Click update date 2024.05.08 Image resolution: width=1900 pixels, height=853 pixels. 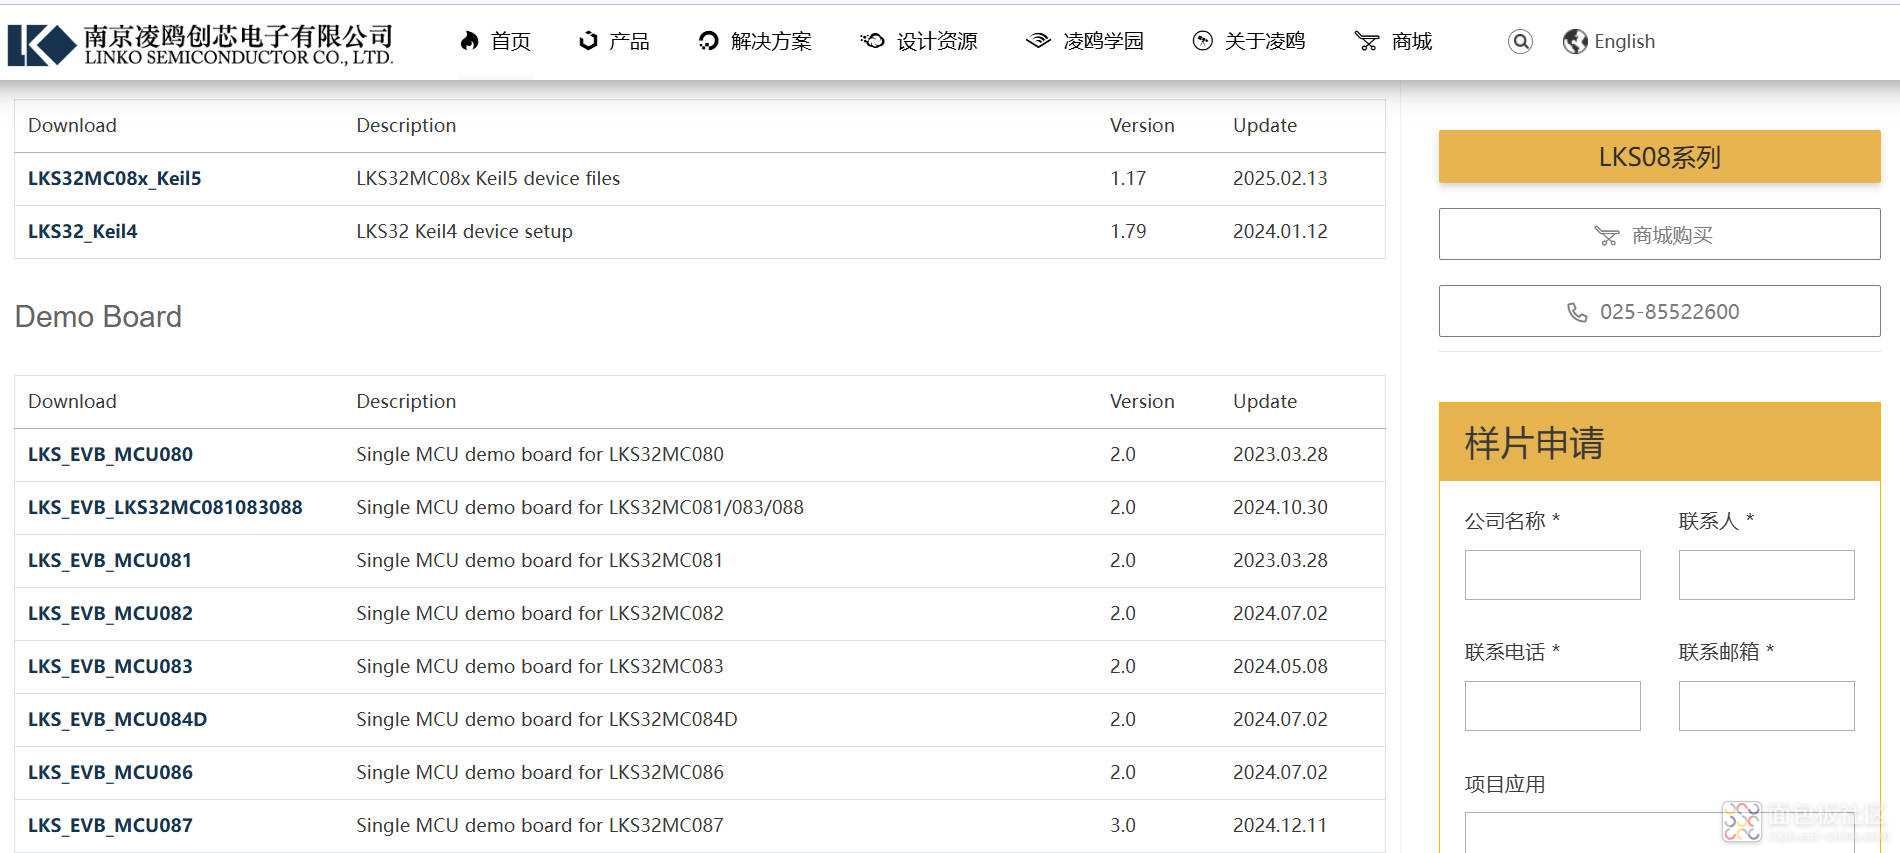(1280, 666)
